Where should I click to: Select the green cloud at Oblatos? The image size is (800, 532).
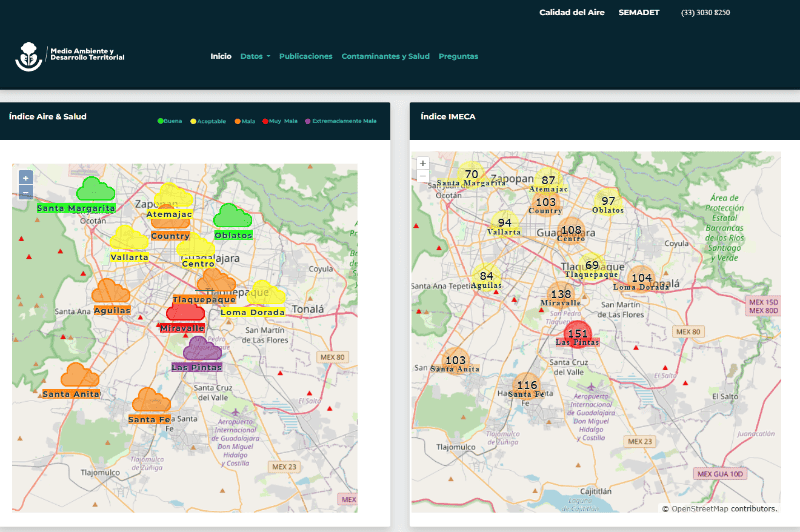(232, 216)
